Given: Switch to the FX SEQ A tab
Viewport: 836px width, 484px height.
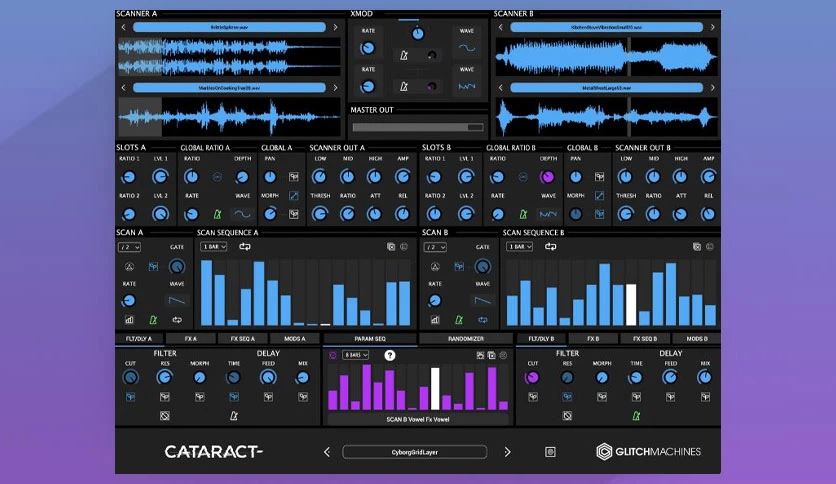Looking at the screenshot, I should 243,338.
